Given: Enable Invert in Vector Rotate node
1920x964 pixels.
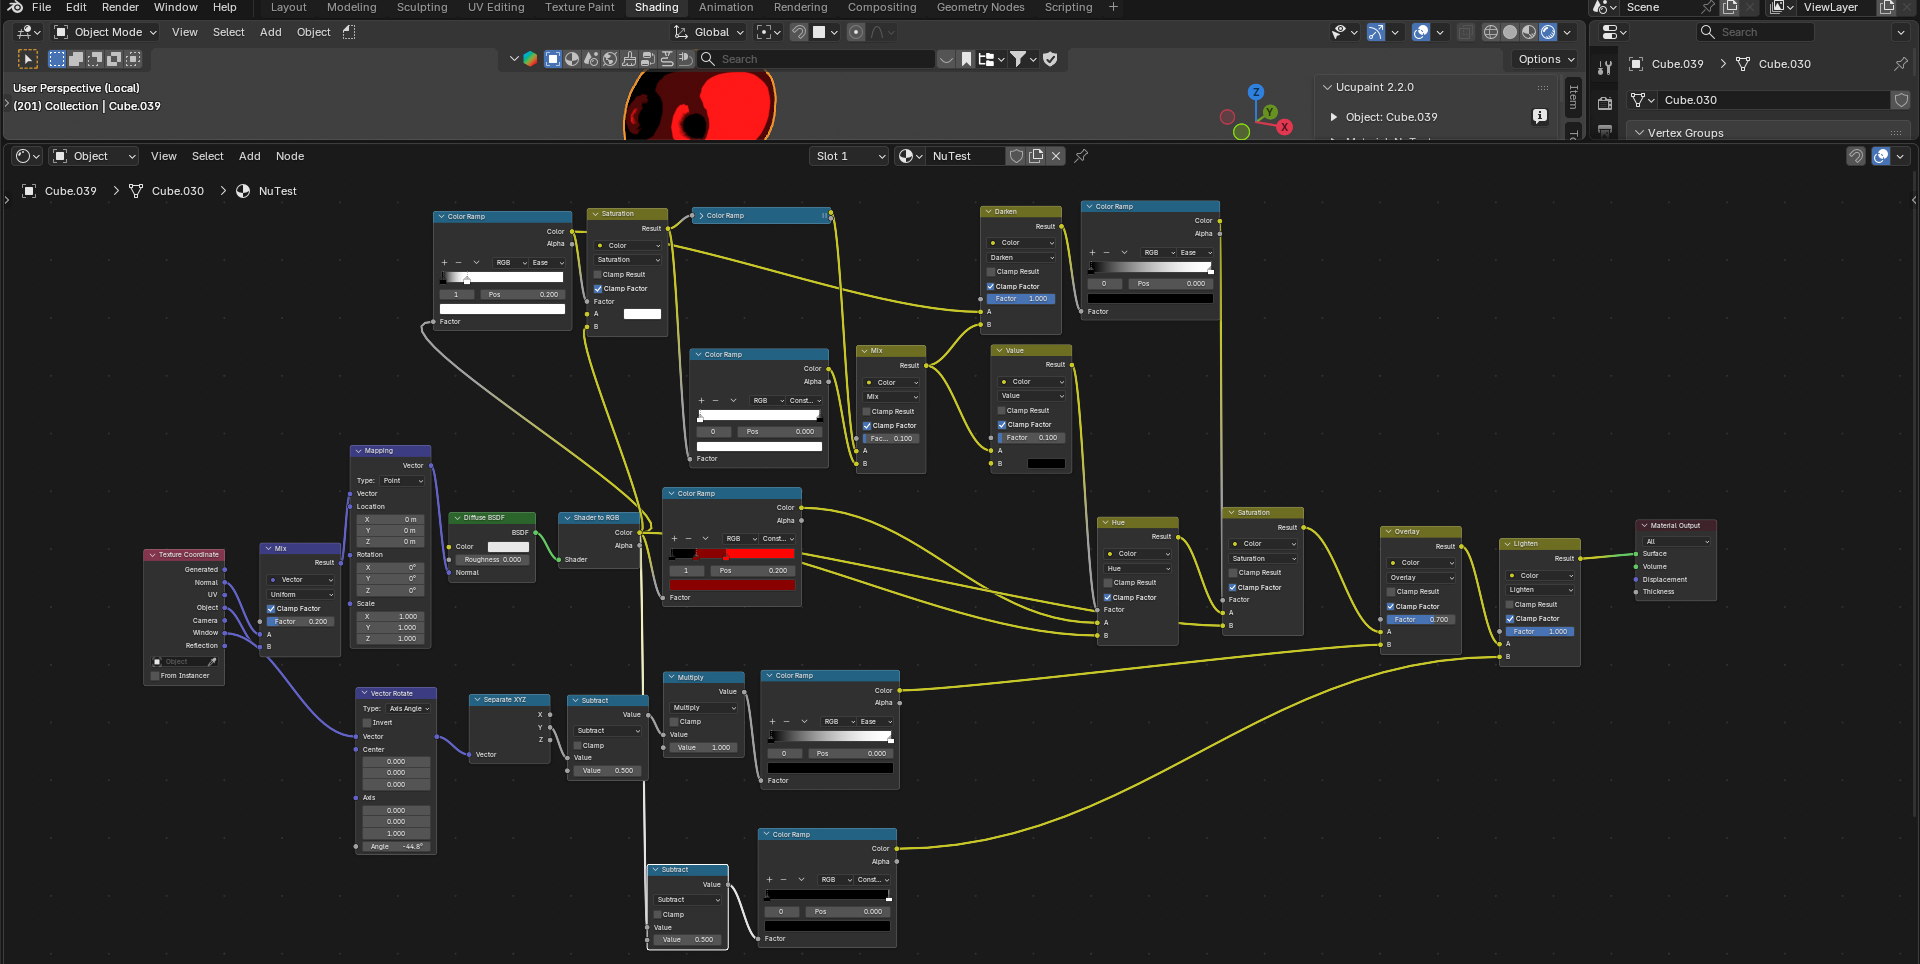Looking at the screenshot, I should tap(367, 722).
